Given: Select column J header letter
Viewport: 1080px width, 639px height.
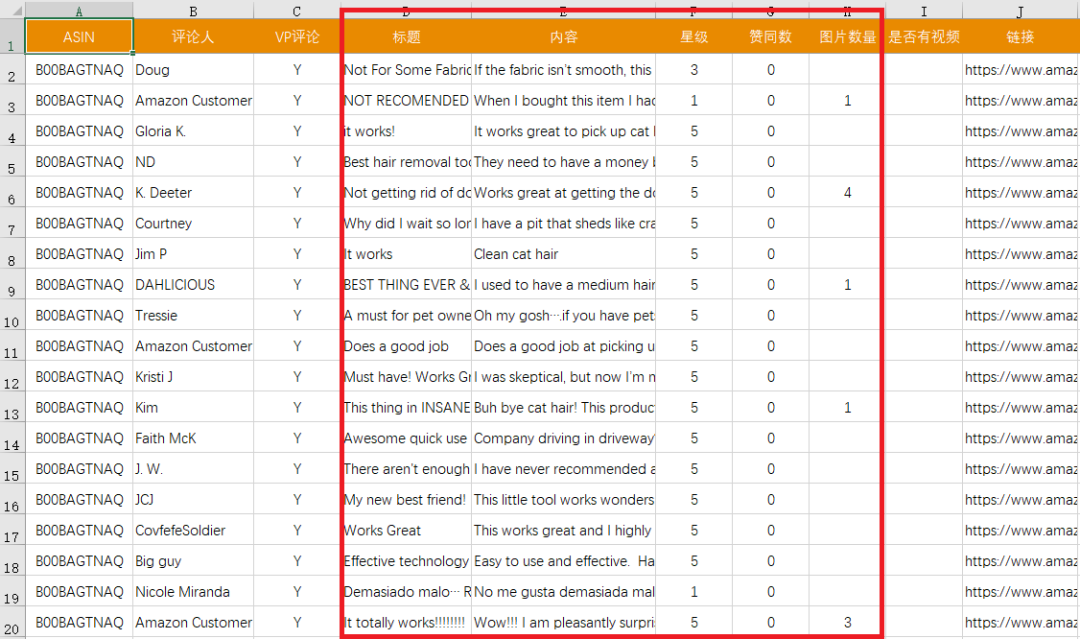Looking at the screenshot, I should pos(1020,10).
